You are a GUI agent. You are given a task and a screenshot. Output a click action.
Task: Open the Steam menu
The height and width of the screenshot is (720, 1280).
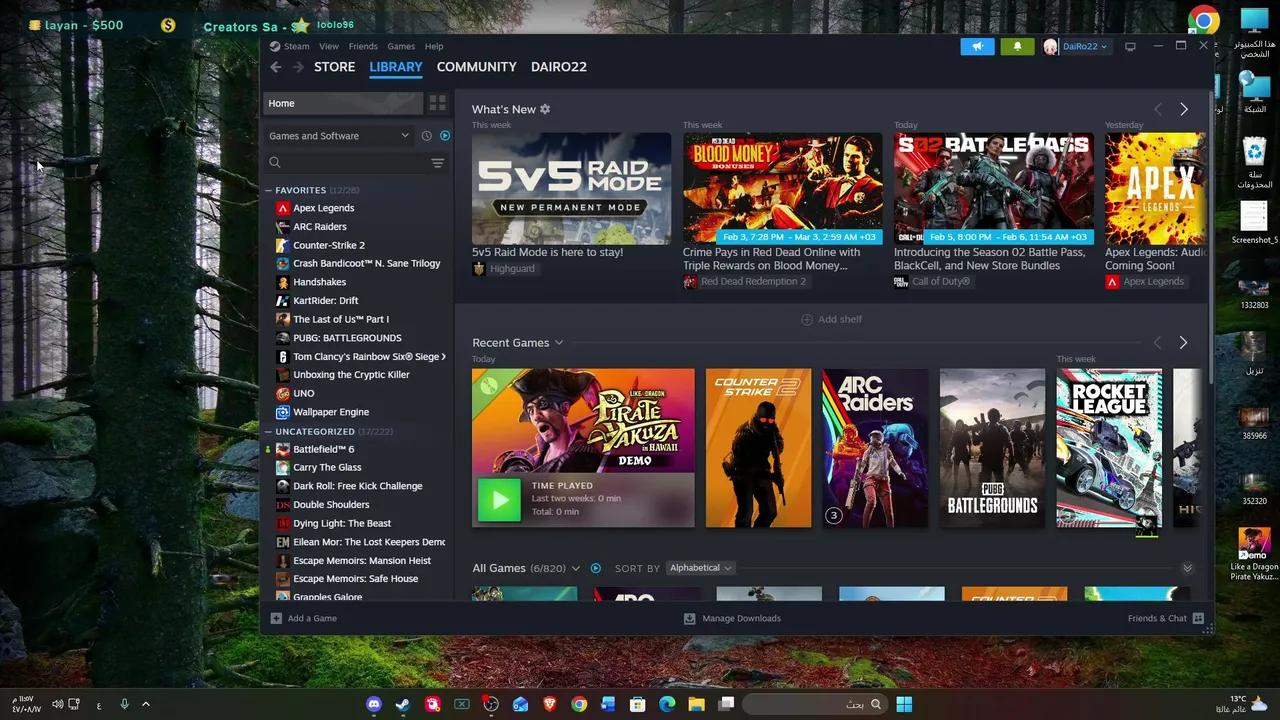[297, 46]
